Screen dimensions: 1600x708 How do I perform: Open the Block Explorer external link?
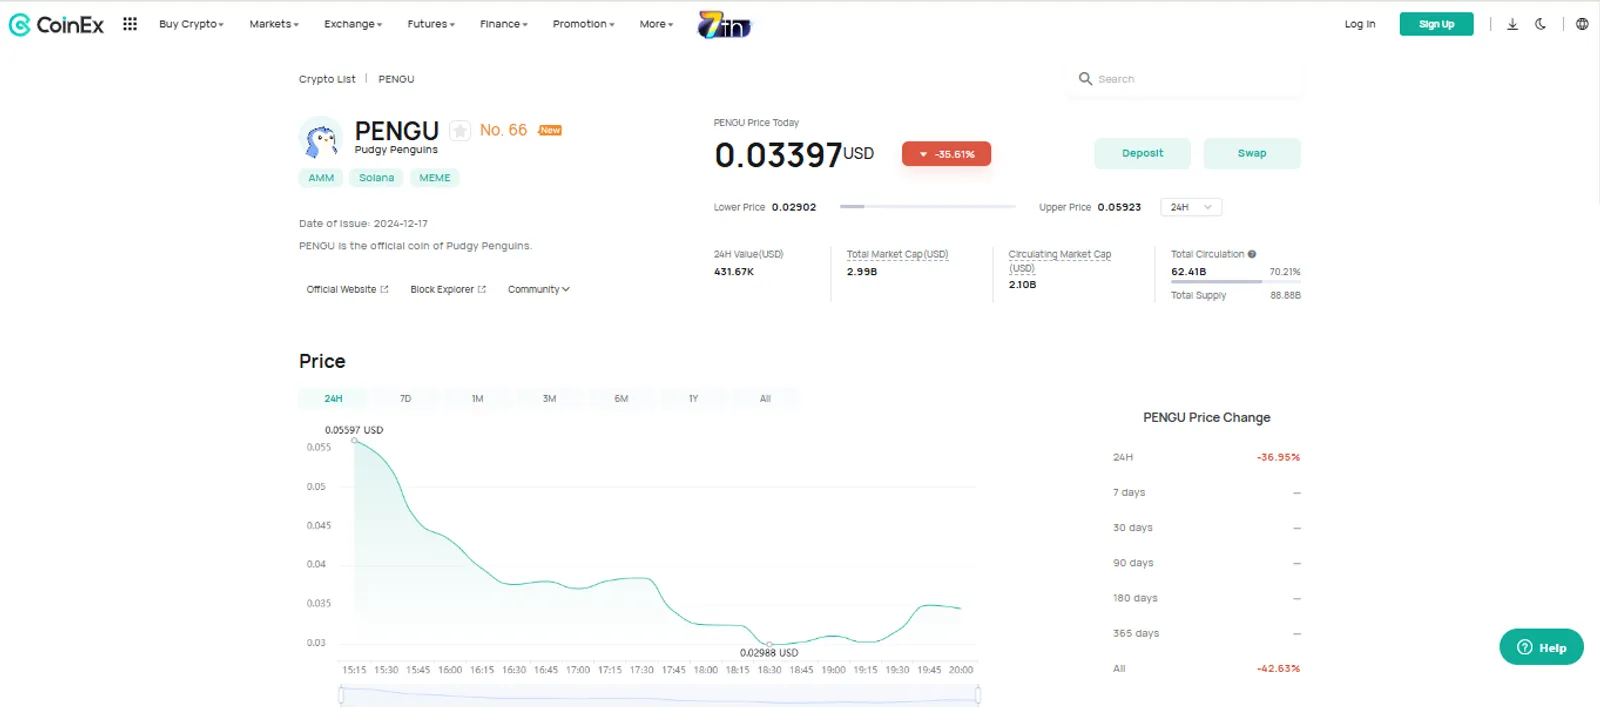tap(448, 289)
